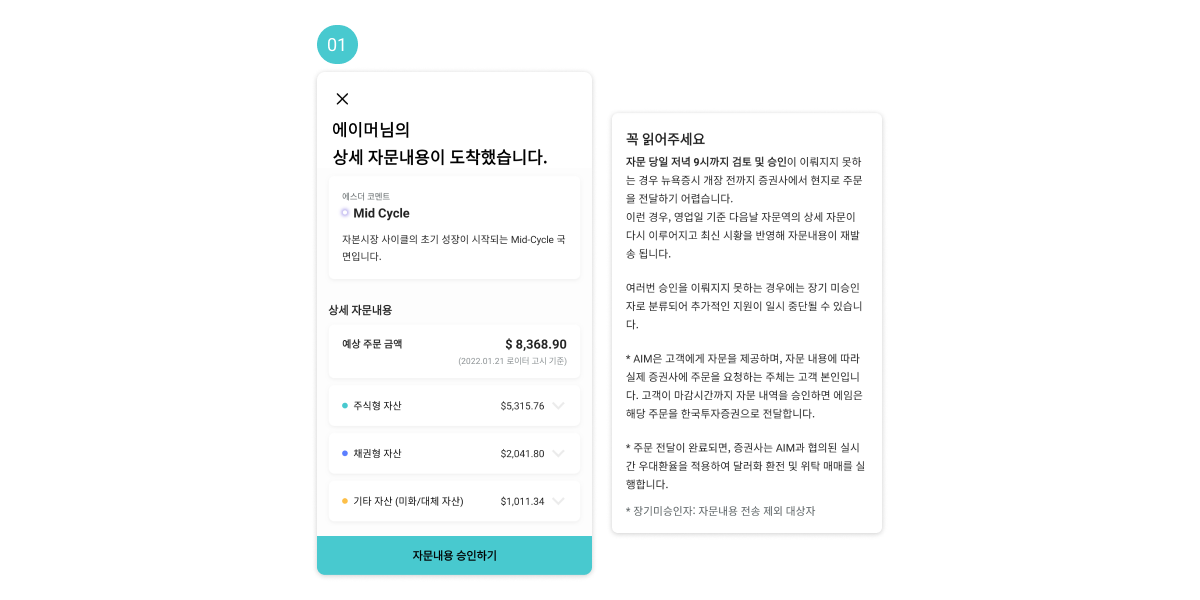This screenshot has height=600, width=1200.
Task: Close the advisory detail screen with X
Action: point(342,99)
